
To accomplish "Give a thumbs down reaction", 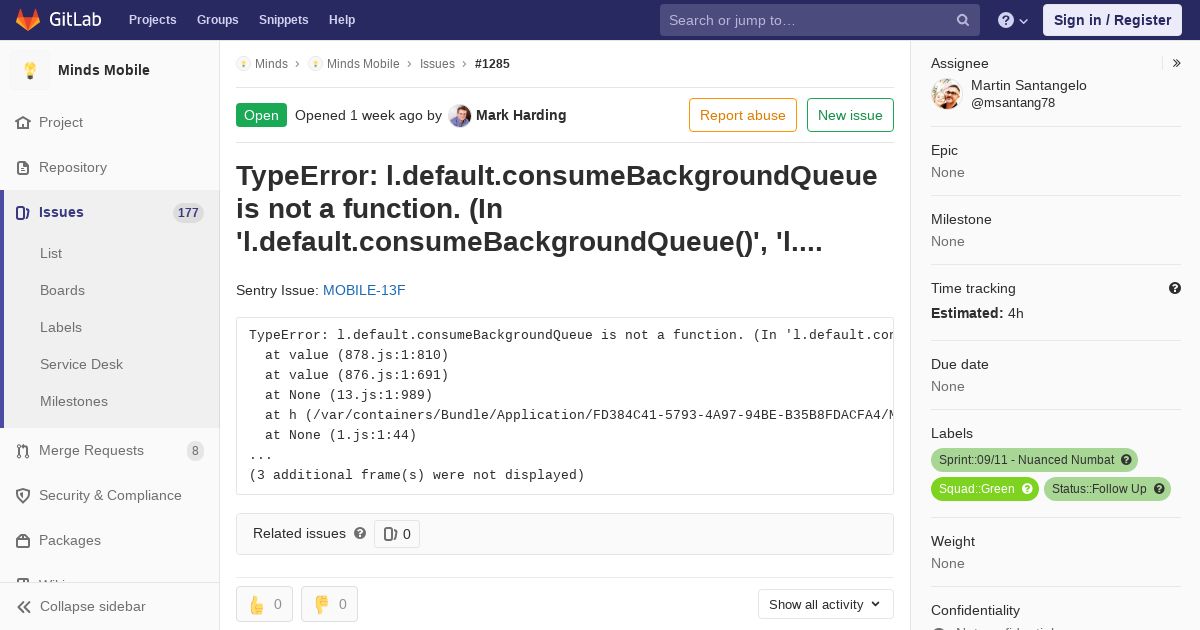I will pyautogui.click(x=329, y=604).
